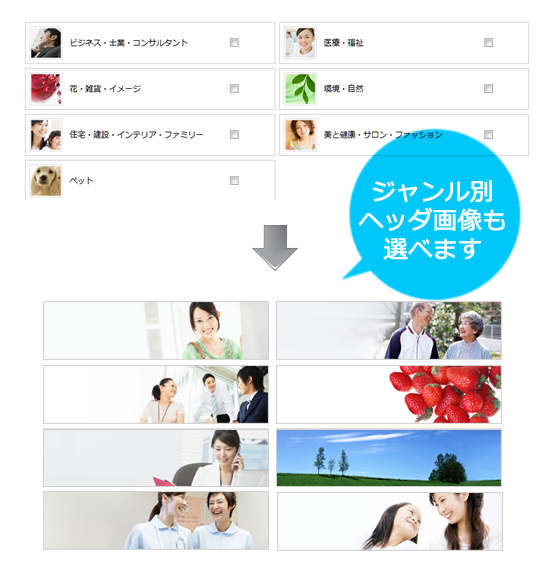550x580 pixels.
Task: Click the businessman thumbnail icon
Action: click(46, 43)
